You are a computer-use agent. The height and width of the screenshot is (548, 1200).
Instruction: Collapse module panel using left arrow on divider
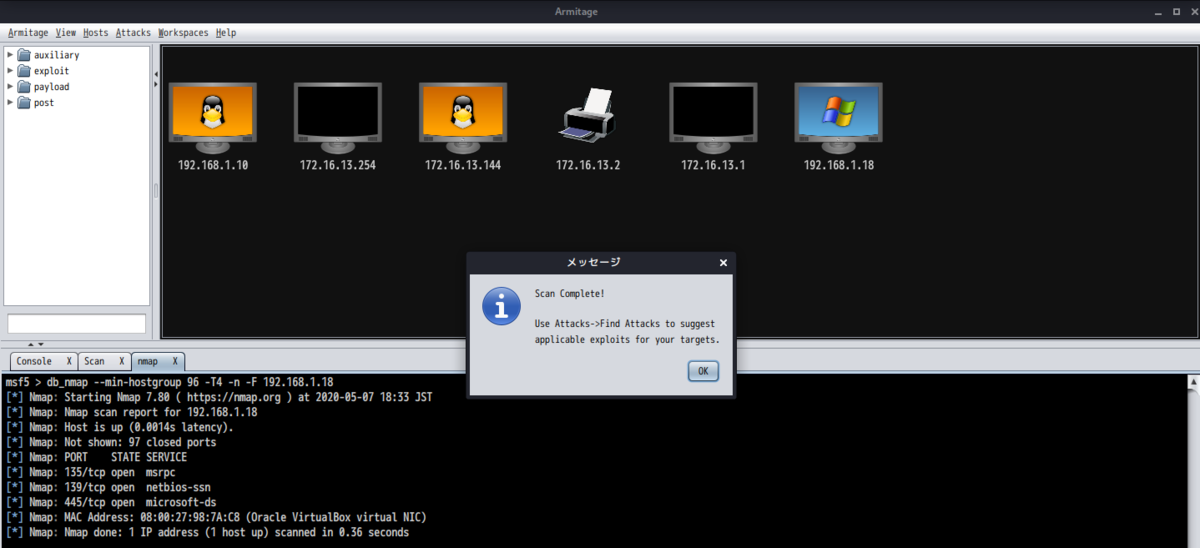pos(155,75)
